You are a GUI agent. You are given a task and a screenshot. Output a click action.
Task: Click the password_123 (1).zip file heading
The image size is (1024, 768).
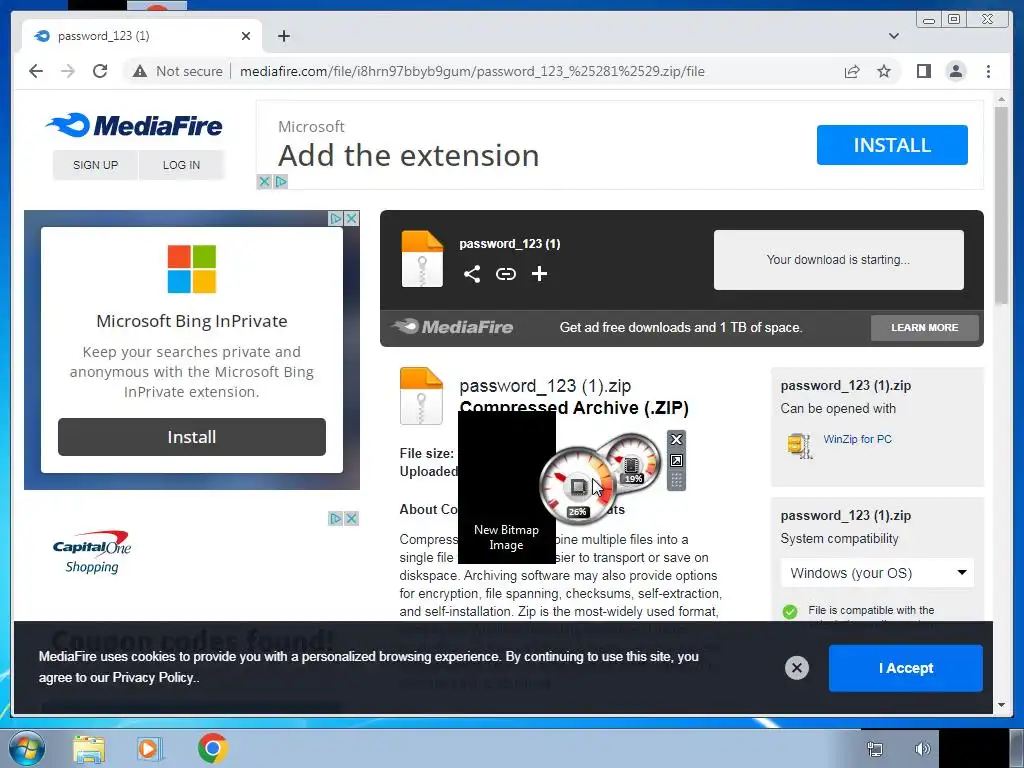[545, 386]
